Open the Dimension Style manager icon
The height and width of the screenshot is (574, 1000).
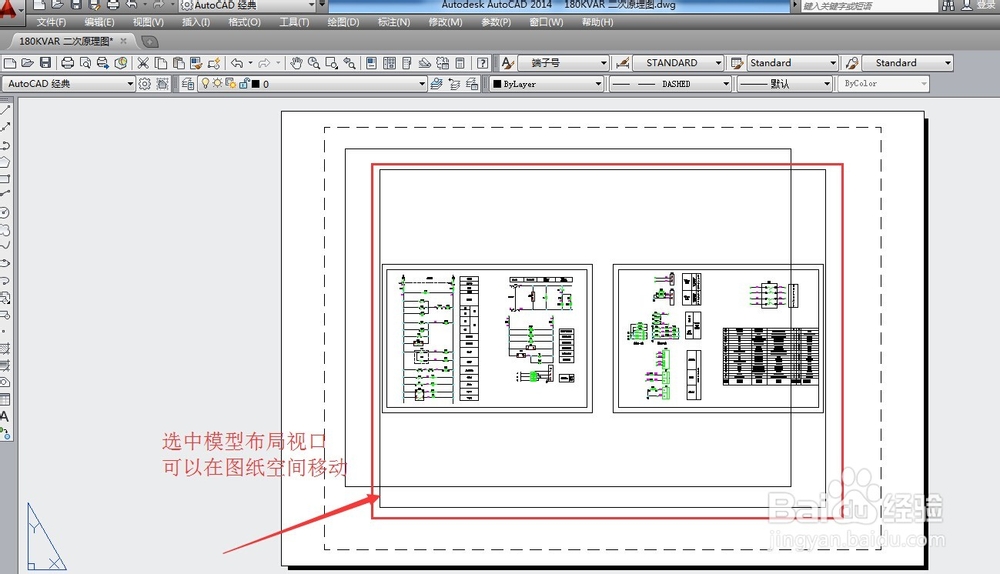point(623,63)
